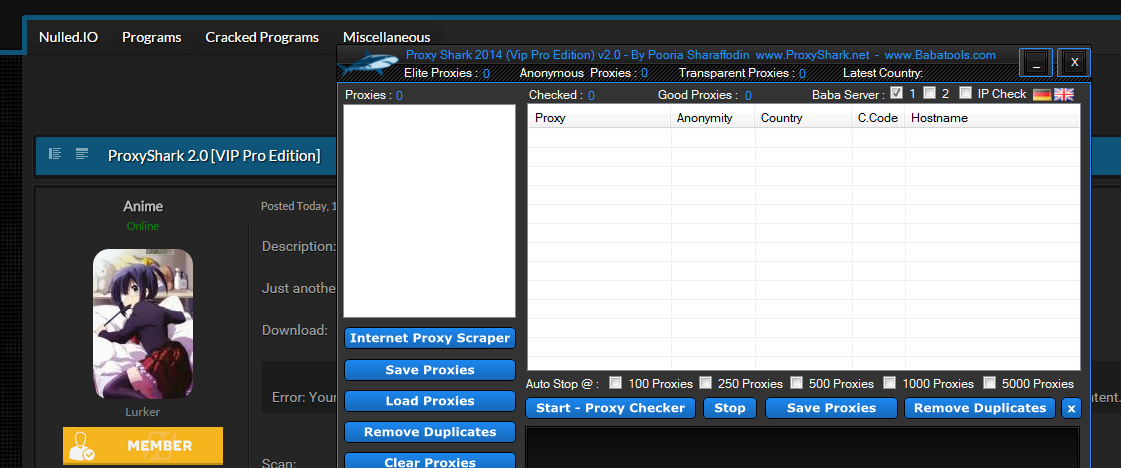The height and width of the screenshot is (468, 1121).
Task: Click the Checked counter
Action: [x=562, y=95]
